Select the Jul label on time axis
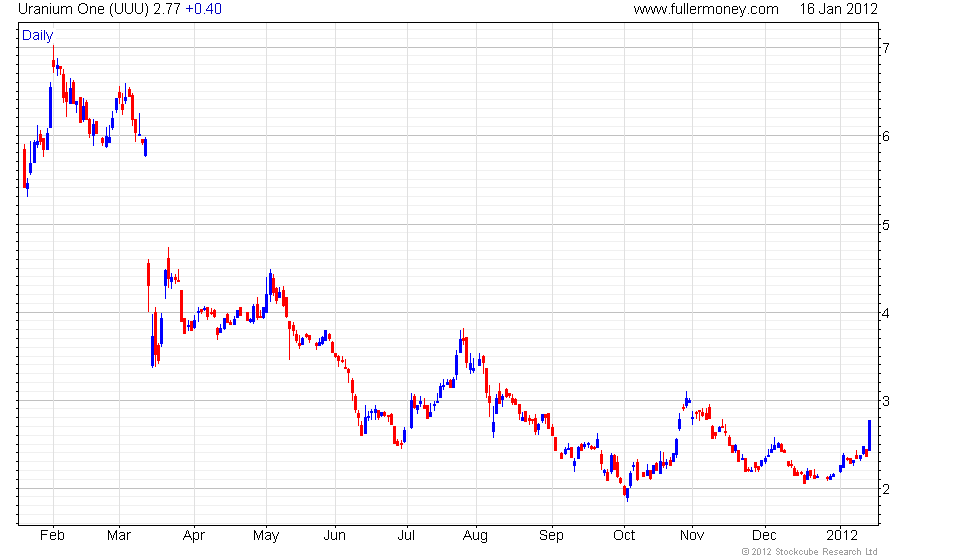 [406, 536]
